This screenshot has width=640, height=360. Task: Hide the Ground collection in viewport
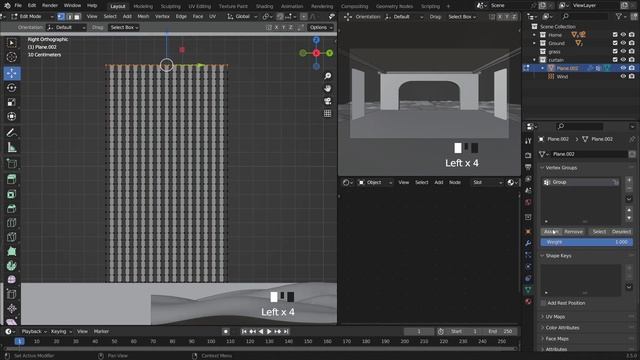(623, 43)
